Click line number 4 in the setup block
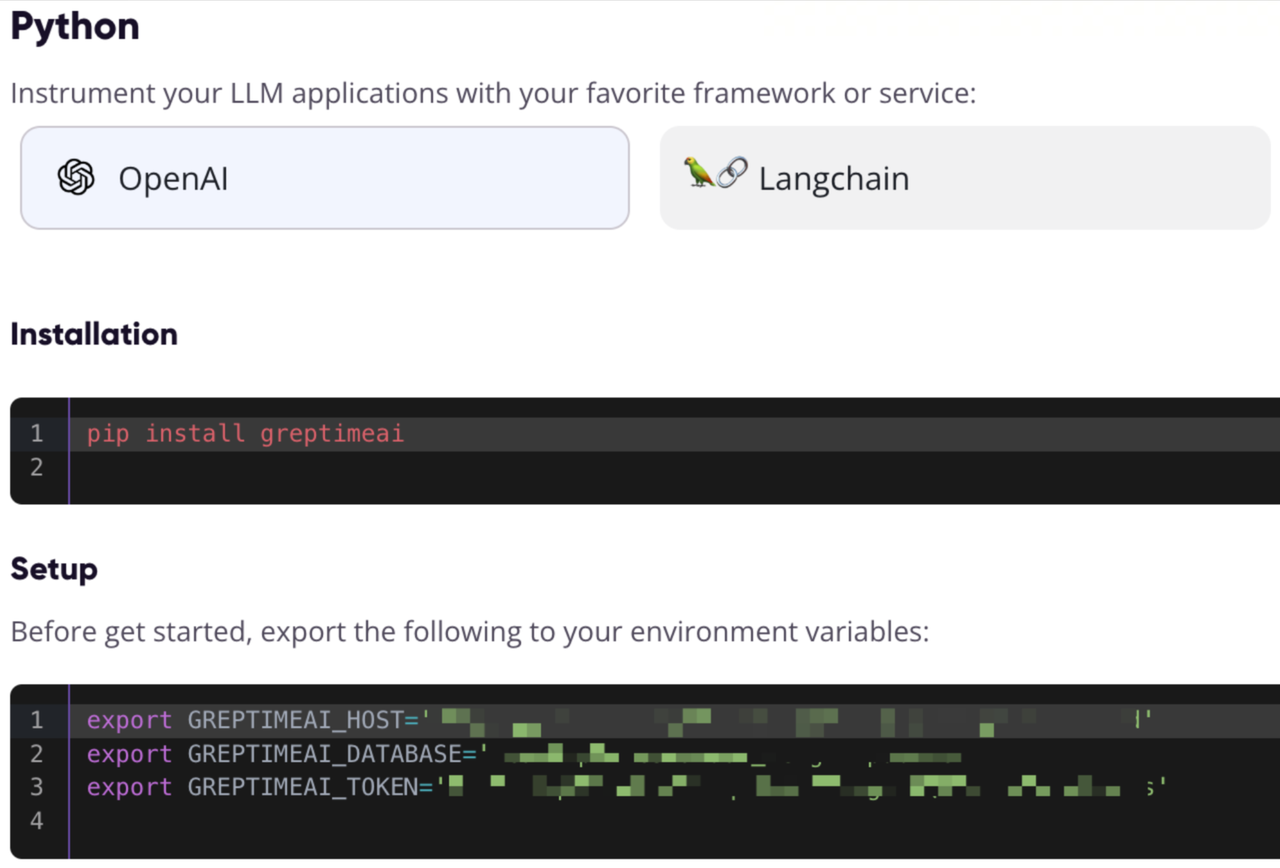The height and width of the screenshot is (868, 1280). 37,820
